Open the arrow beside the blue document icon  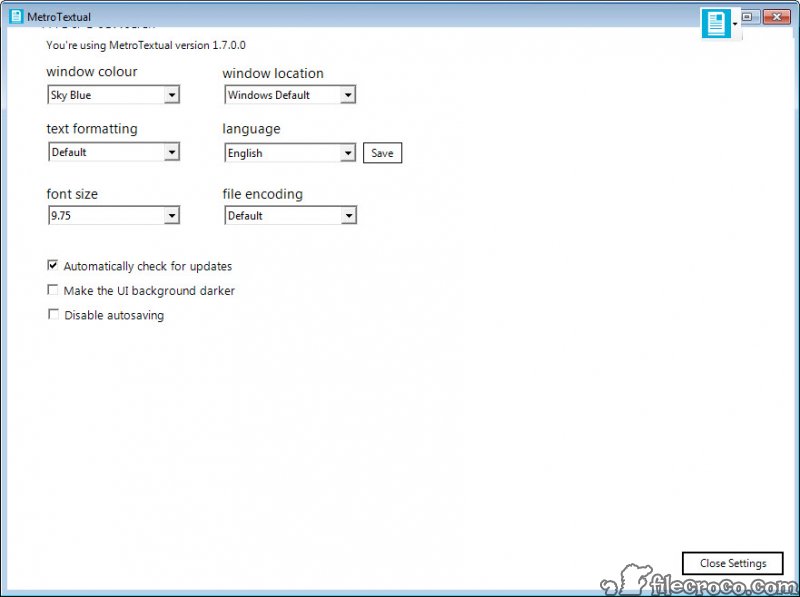tap(735, 23)
